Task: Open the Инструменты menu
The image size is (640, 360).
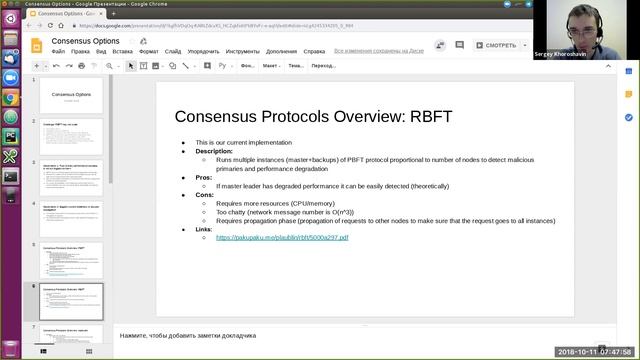Action: 242,51
